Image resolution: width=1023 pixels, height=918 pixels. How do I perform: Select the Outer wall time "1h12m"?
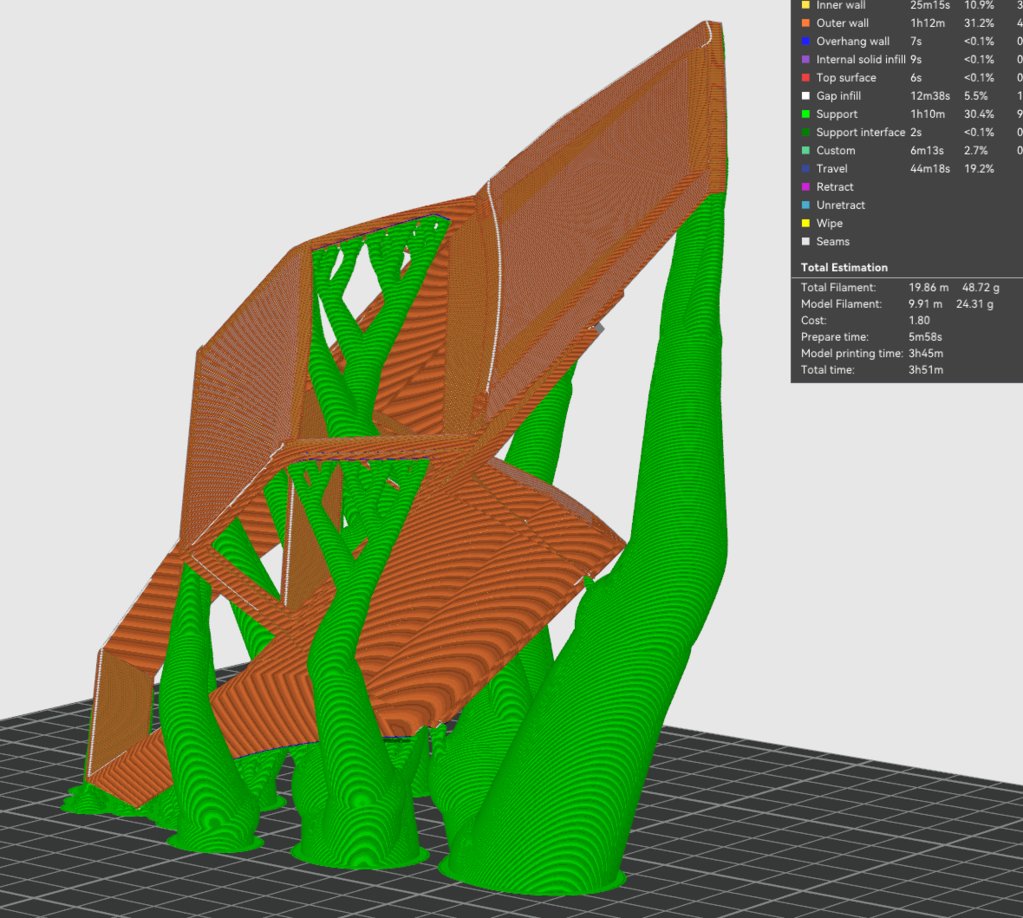927,23
